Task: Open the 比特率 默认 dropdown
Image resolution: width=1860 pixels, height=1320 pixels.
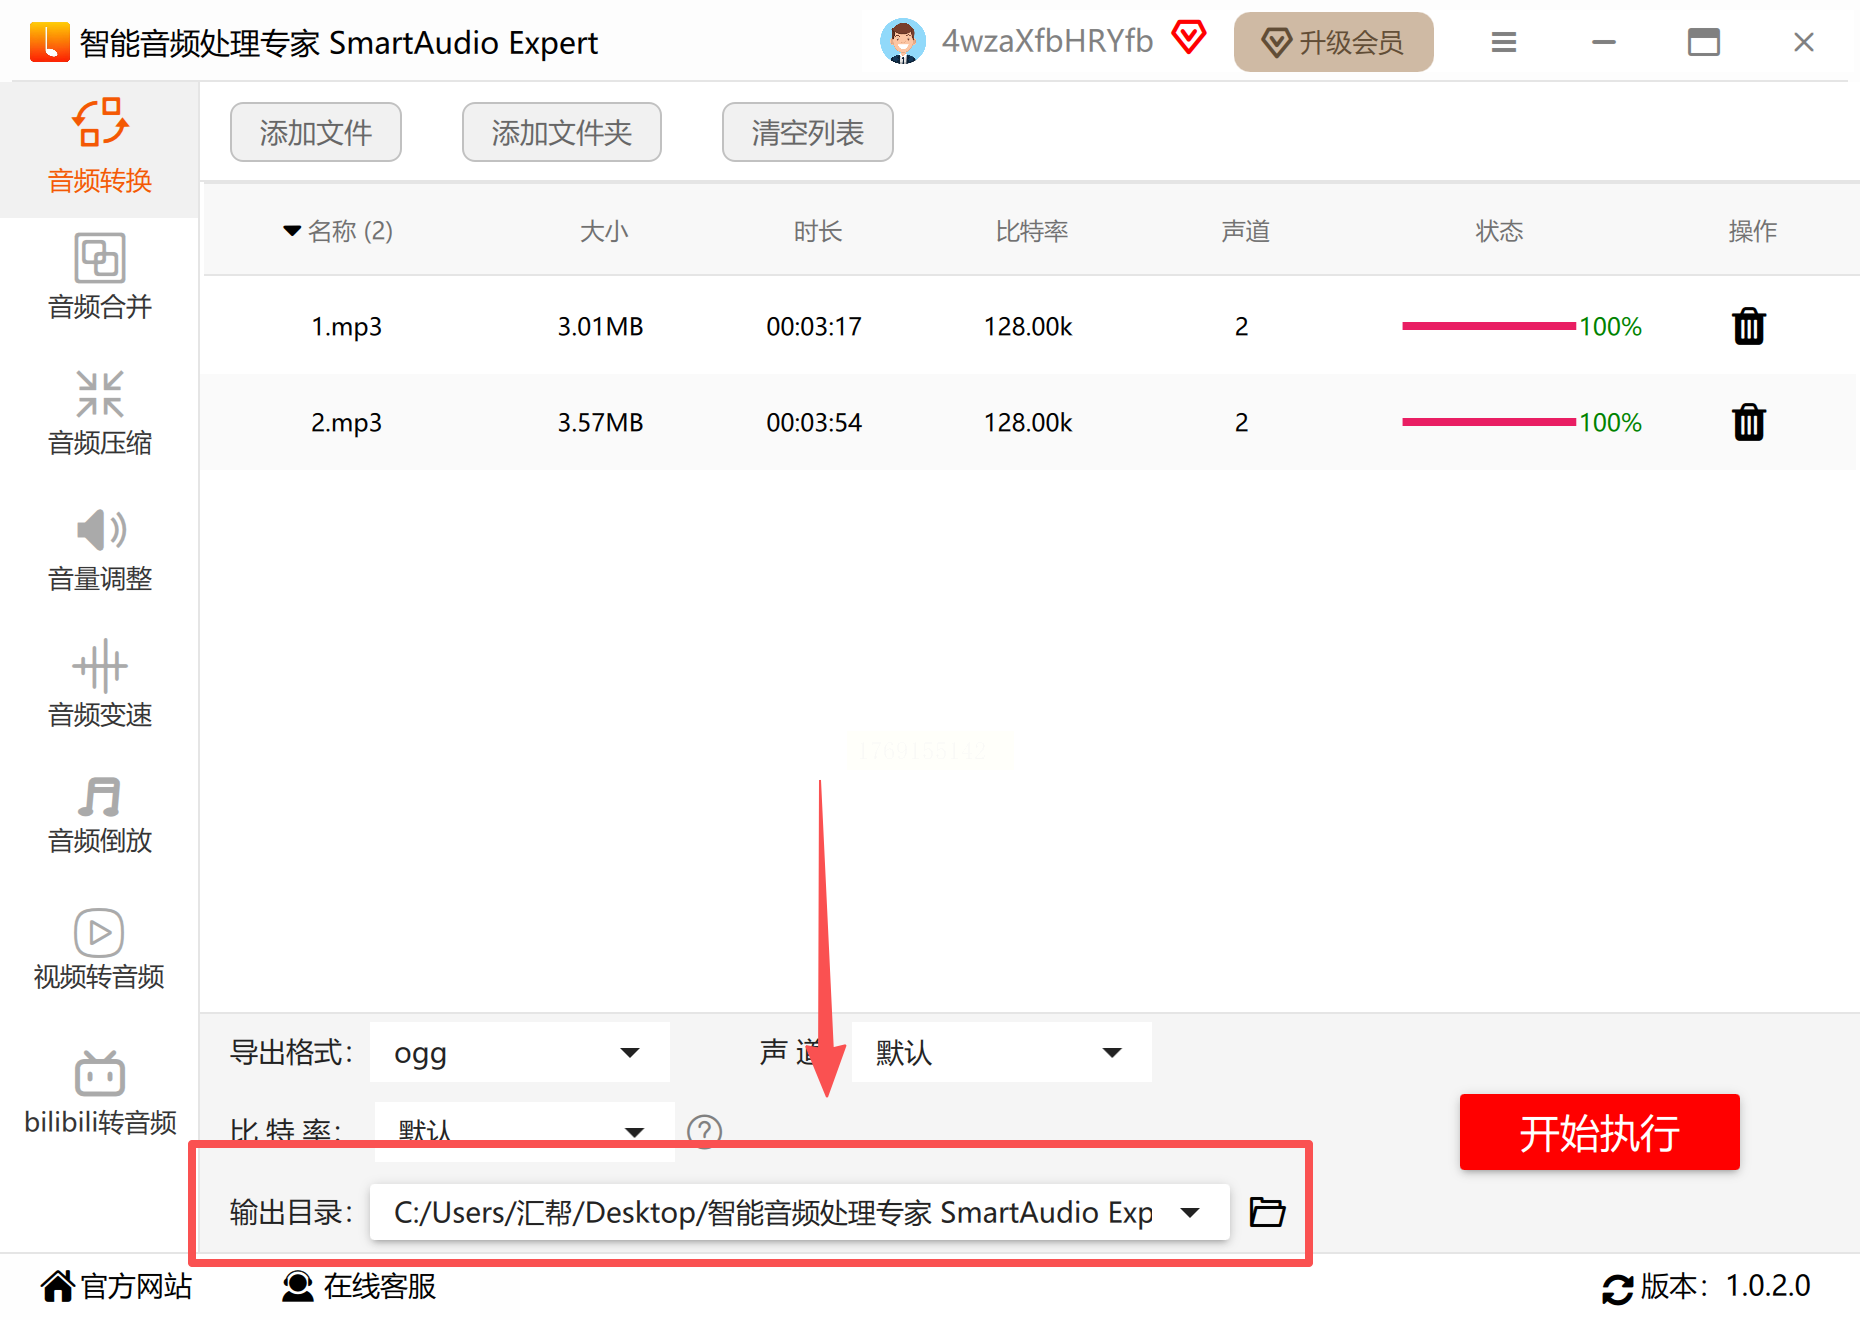Action: (x=525, y=1131)
